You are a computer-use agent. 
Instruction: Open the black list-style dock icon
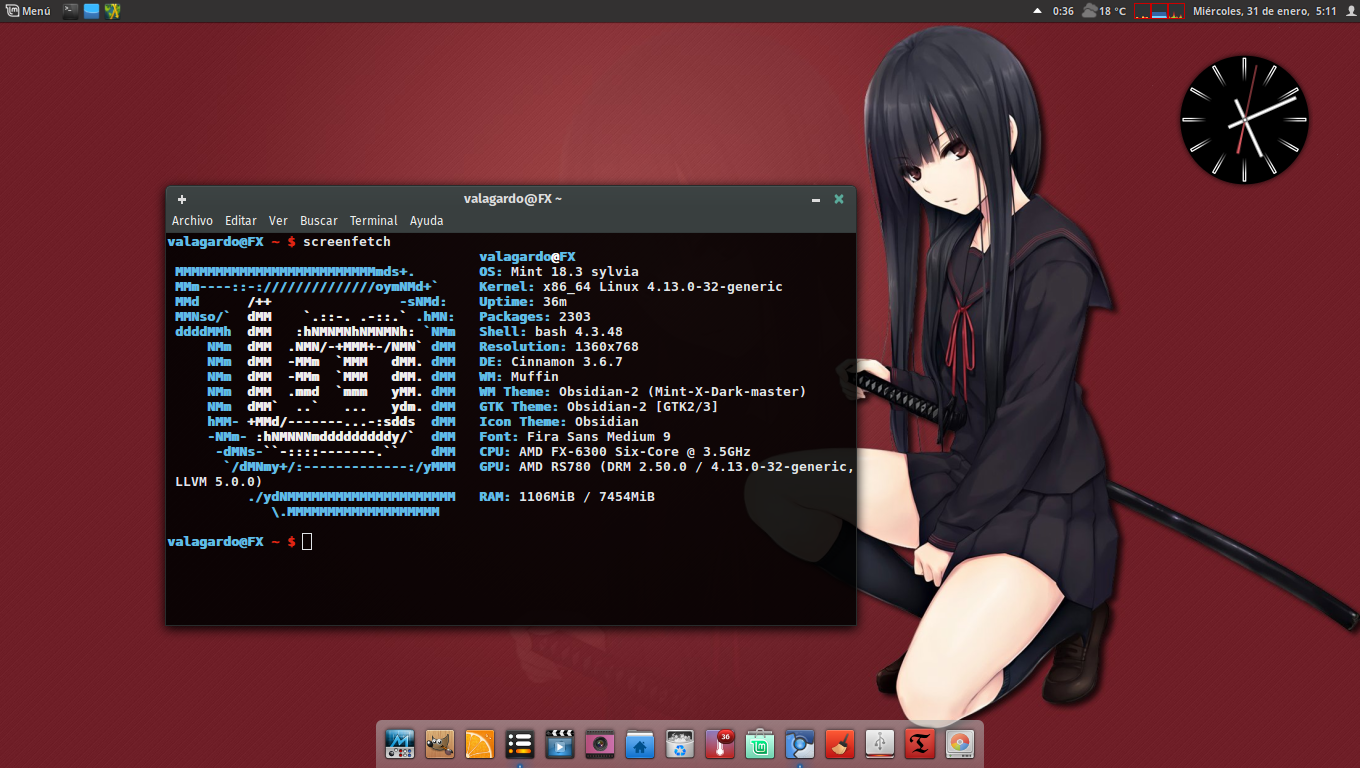click(x=520, y=744)
